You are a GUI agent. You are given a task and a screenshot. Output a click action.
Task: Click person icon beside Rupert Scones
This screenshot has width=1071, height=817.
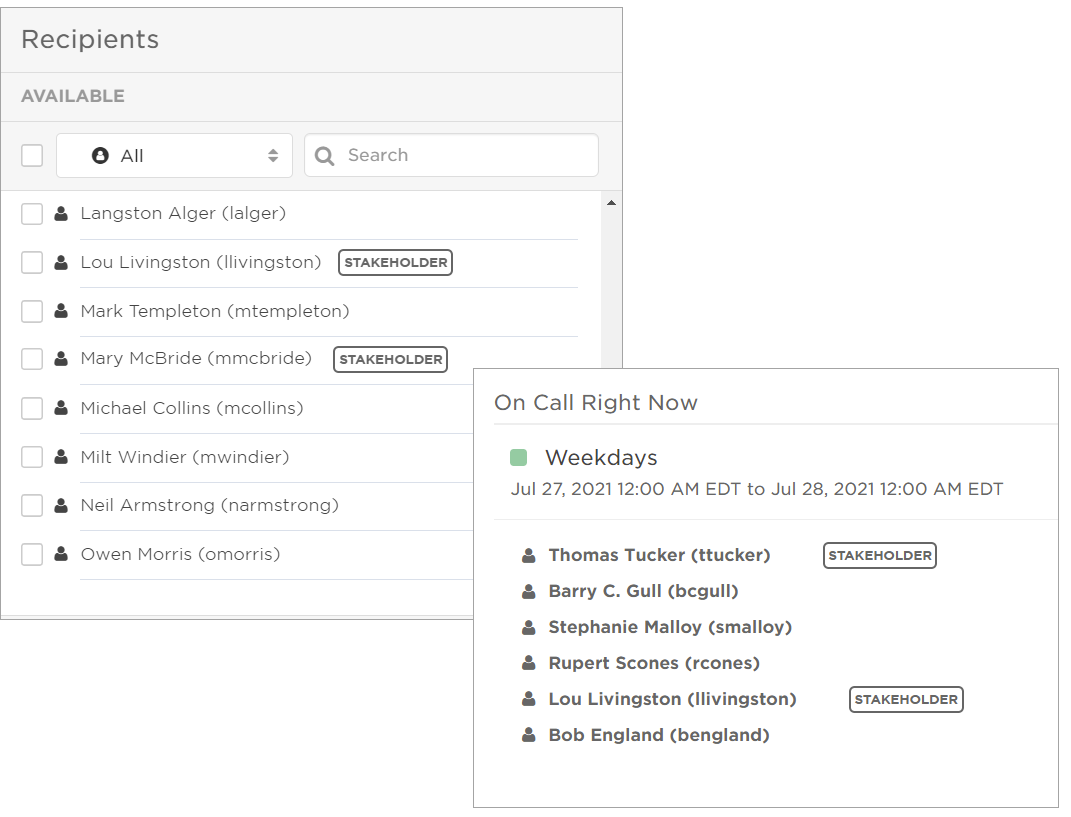(529, 663)
